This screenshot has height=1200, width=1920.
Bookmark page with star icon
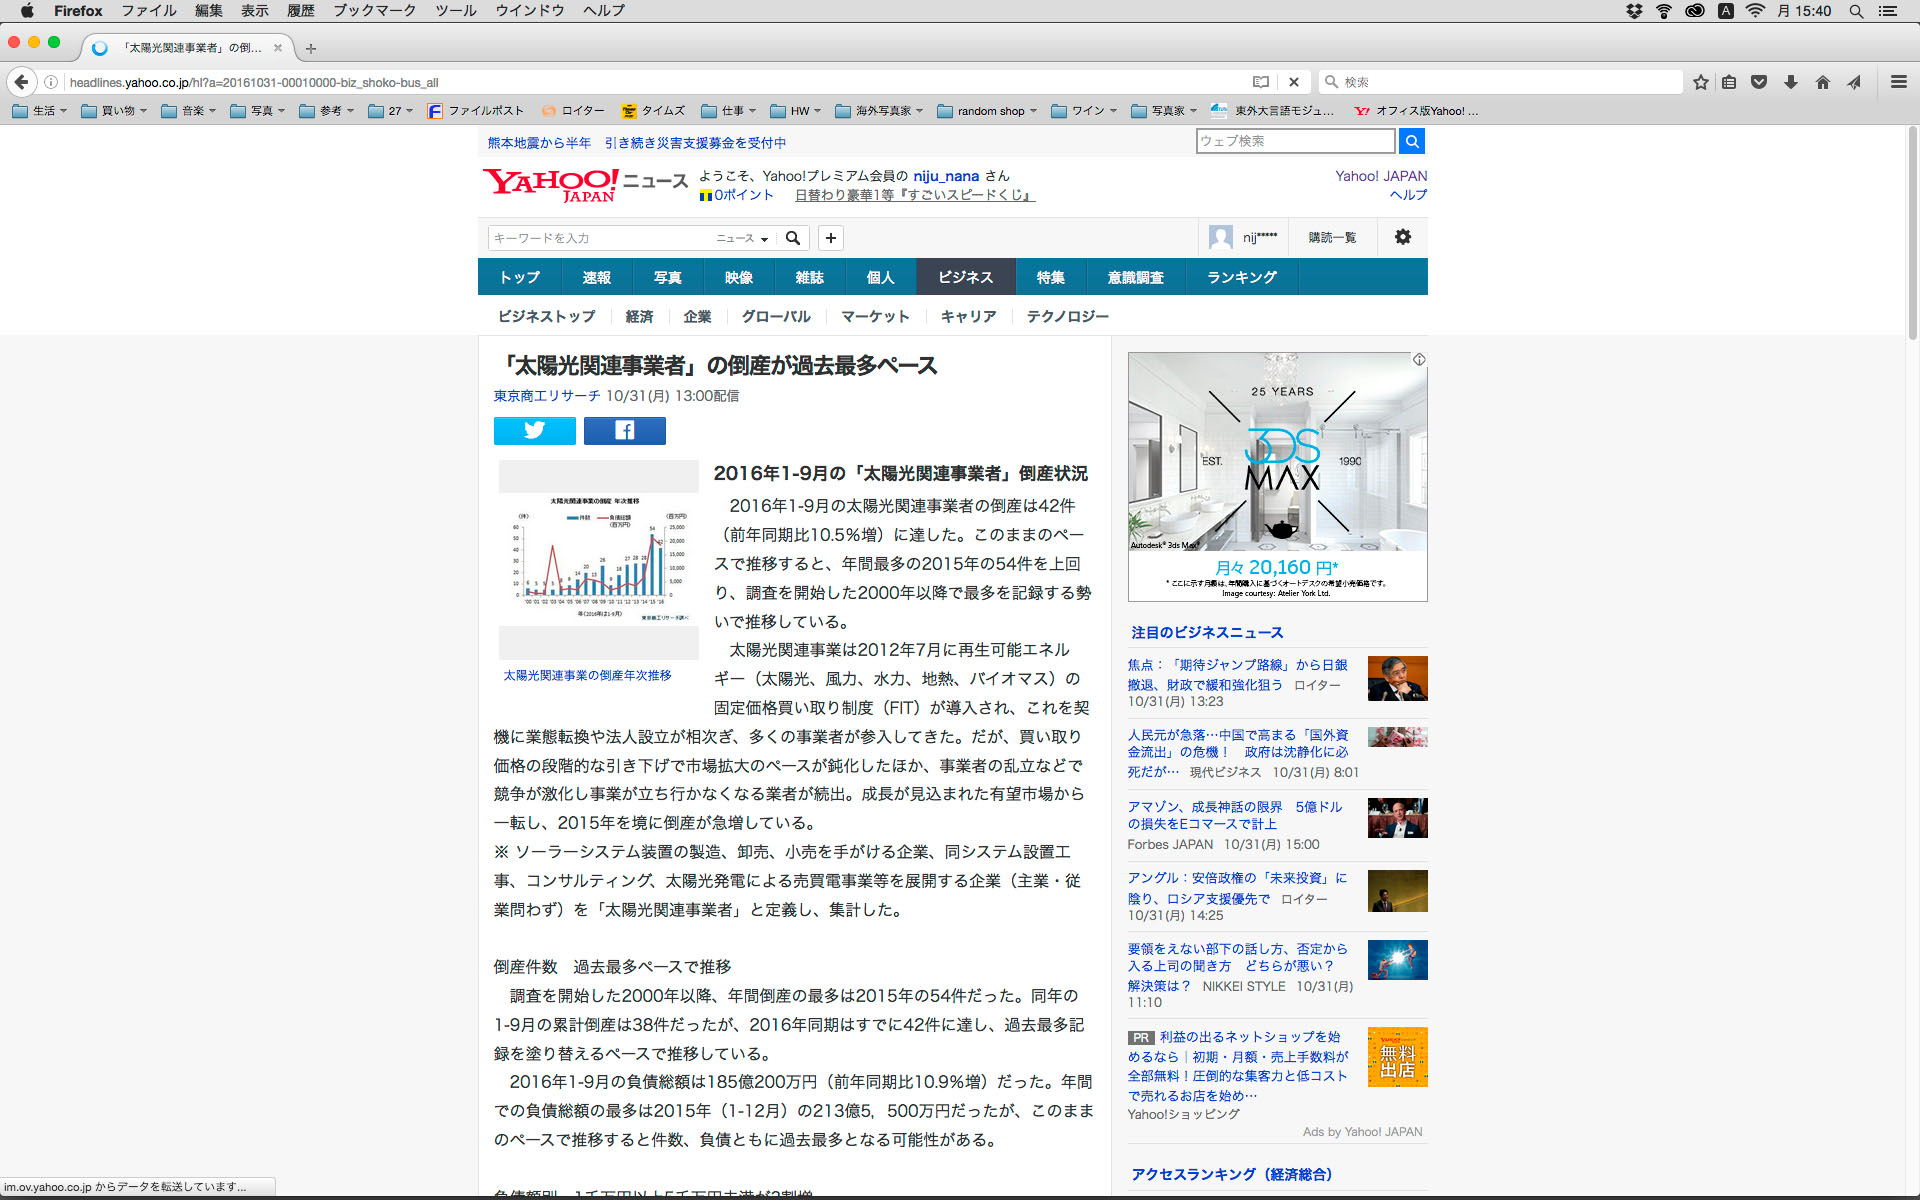(x=1700, y=82)
